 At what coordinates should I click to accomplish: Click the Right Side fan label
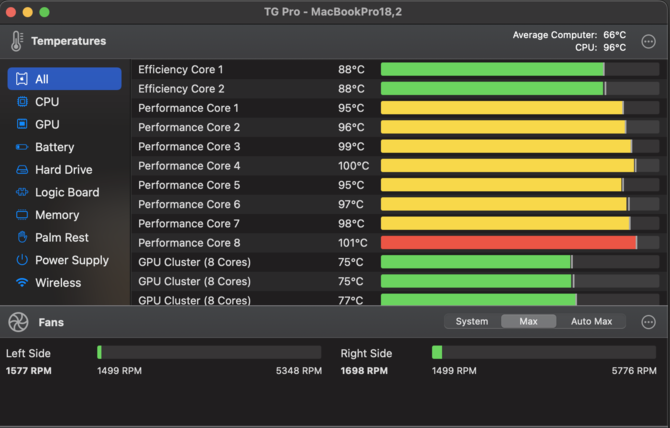pyautogui.click(x=366, y=353)
